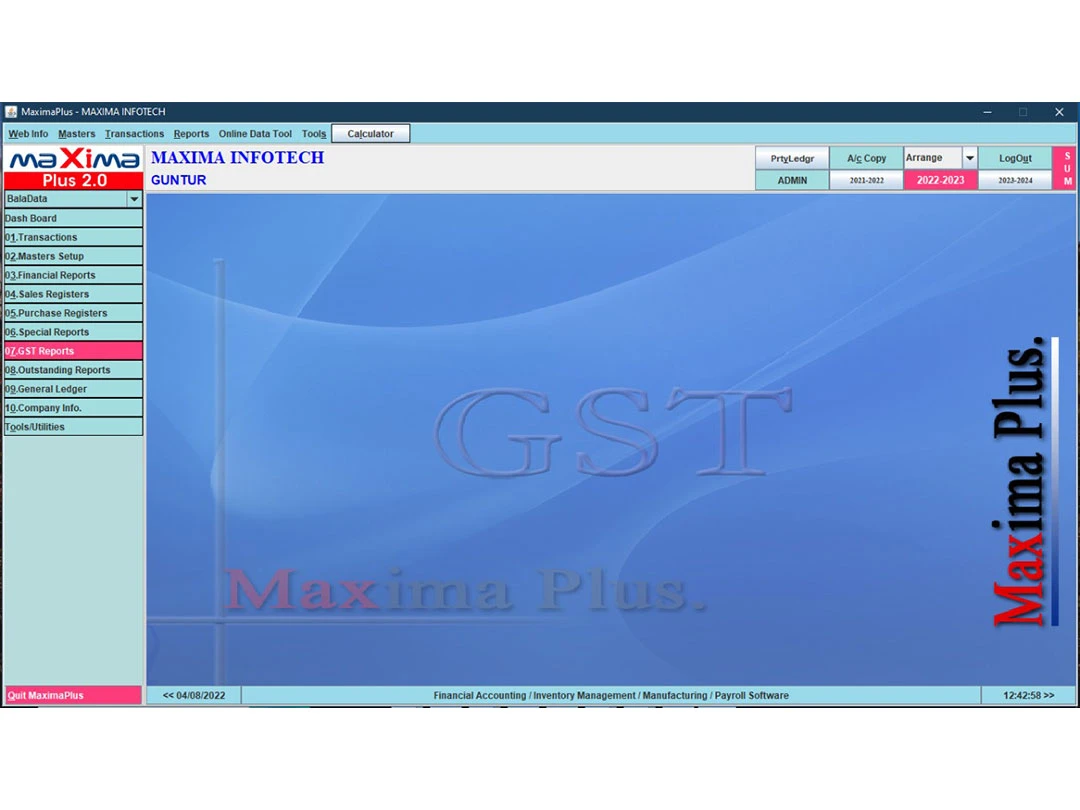This screenshot has height=810, width=1080.
Task: Click the previous date arrow near 04/08/2022
Action: tap(168, 695)
